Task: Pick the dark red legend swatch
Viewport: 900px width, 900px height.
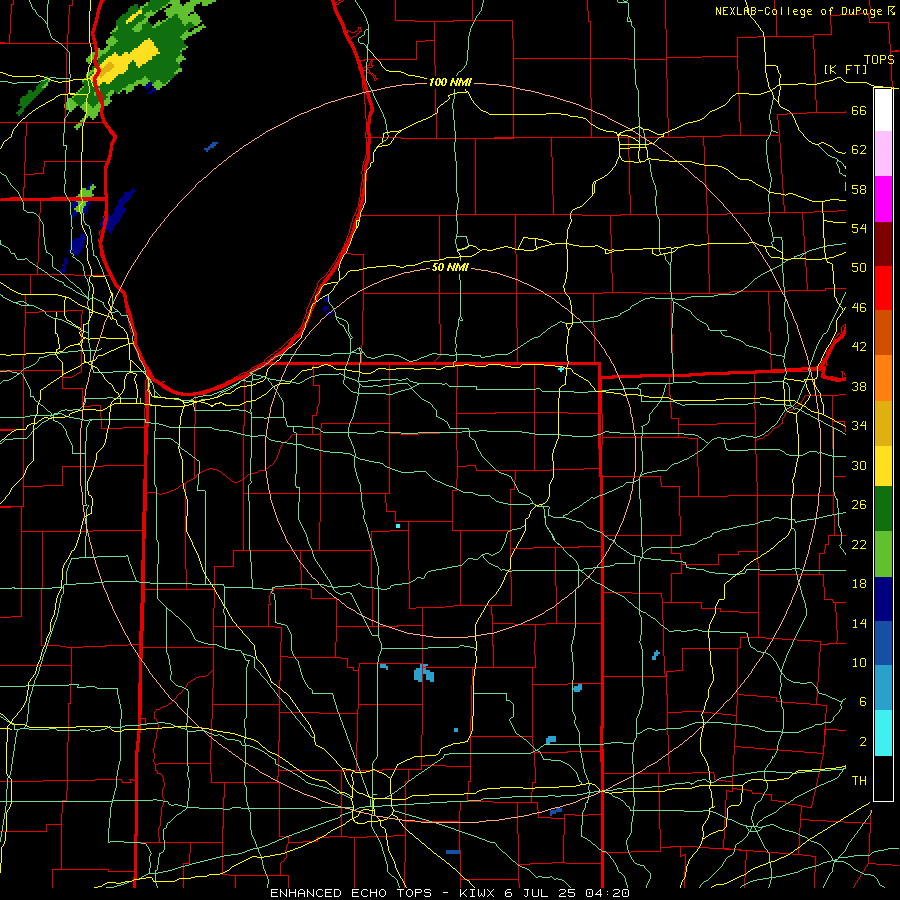Action: coord(883,244)
